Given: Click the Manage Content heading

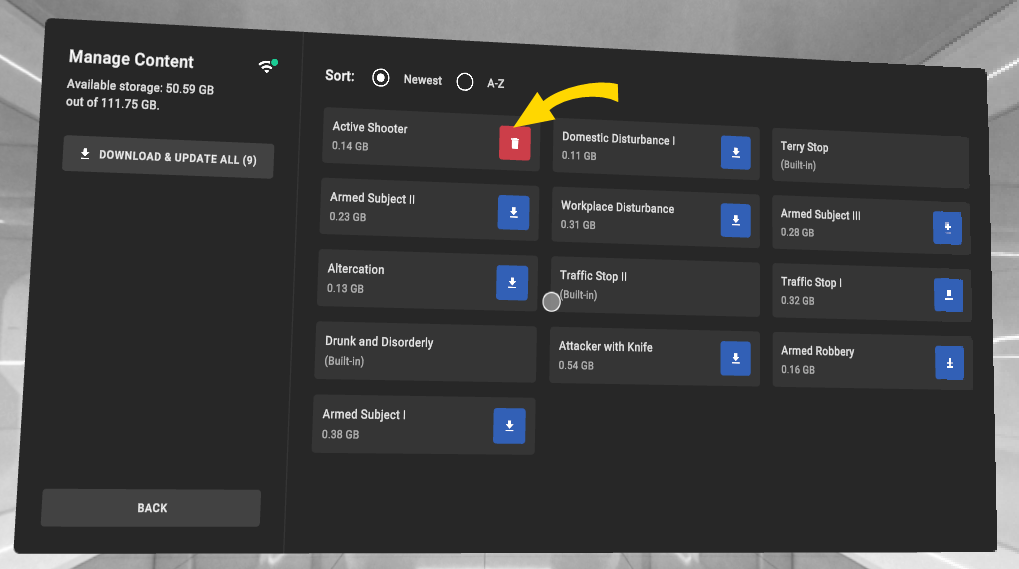Looking at the screenshot, I should [x=131, y=60].
